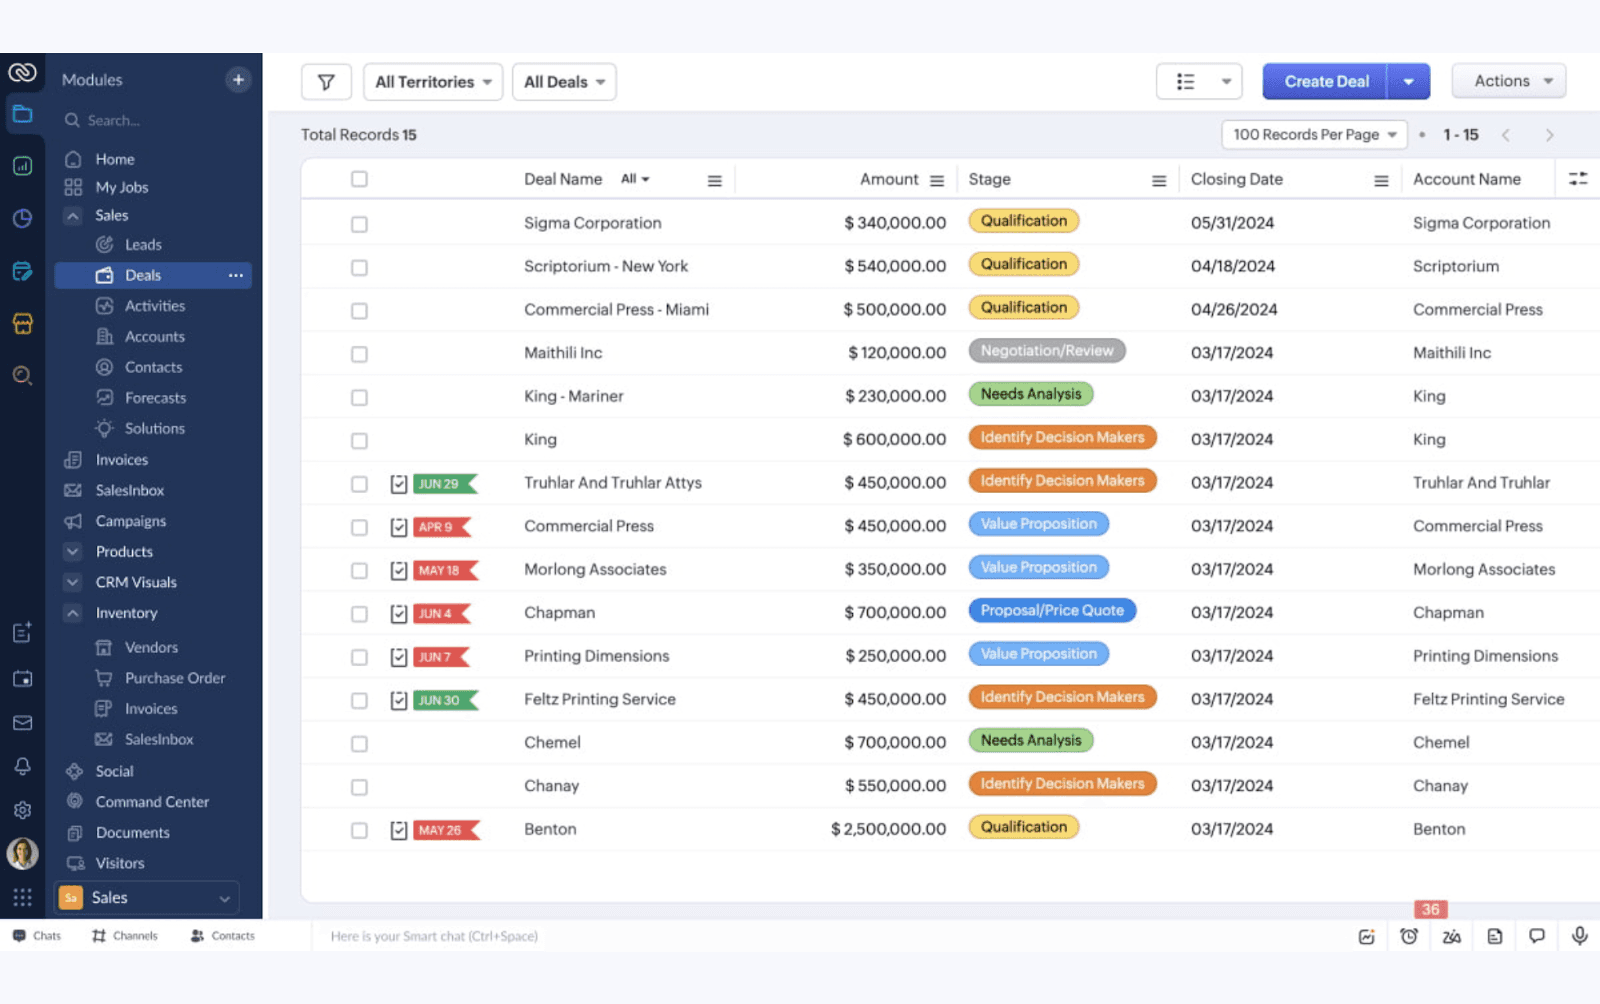Open the apps grid icon
This screenshot has width=1600, height=1004.
tap(22, 897)
